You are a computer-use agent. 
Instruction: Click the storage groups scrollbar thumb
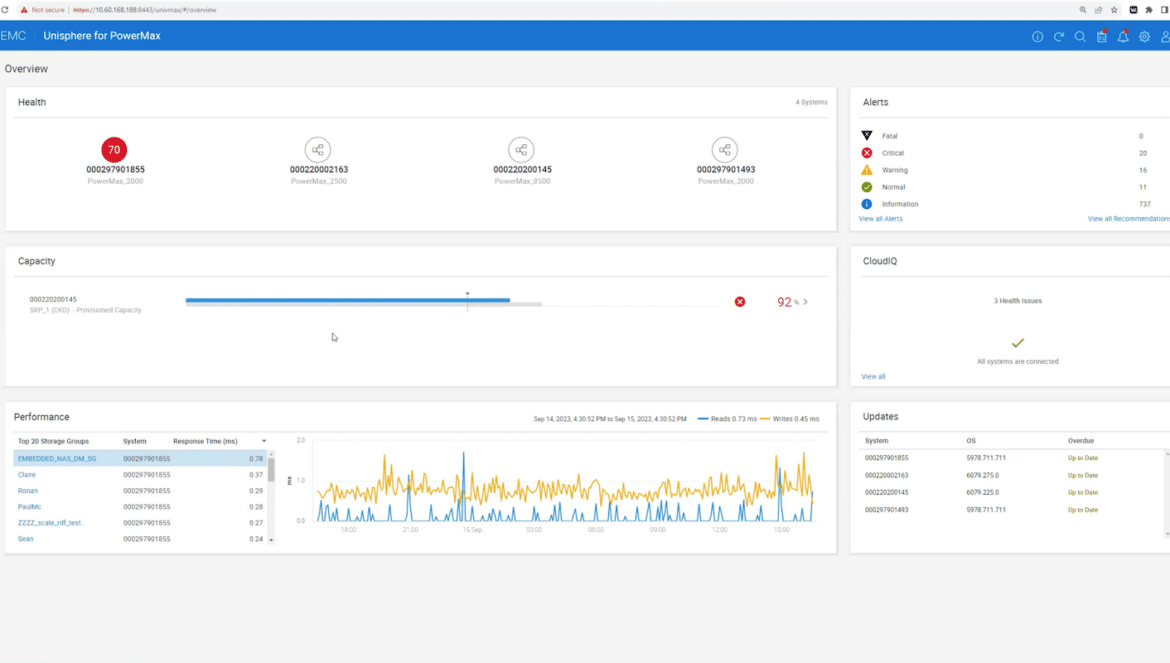[271, 470]
